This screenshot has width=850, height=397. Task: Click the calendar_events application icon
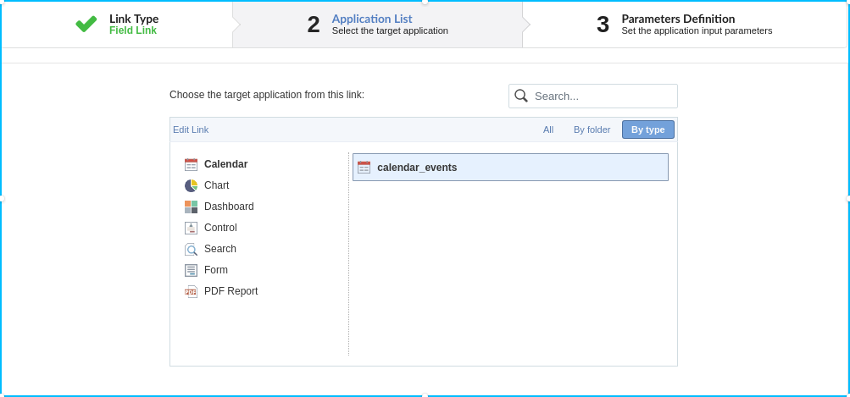tap(364, 167)
